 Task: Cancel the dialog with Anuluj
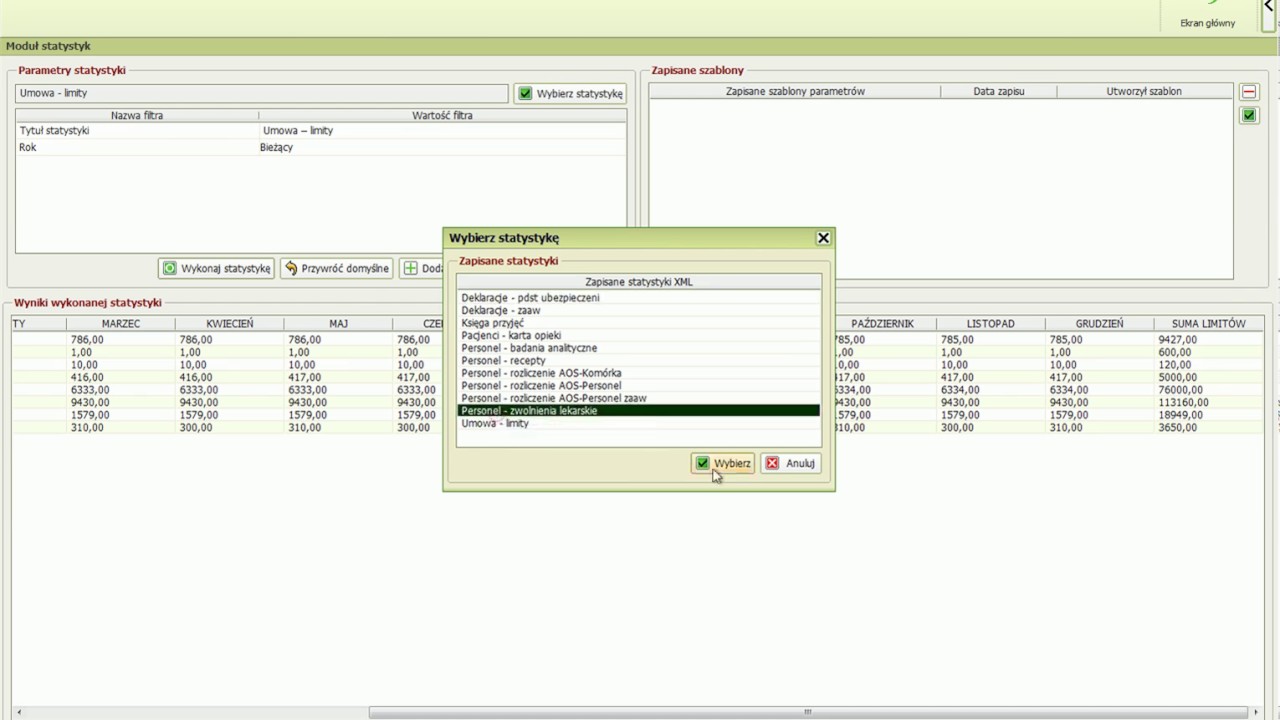point(790,463)
